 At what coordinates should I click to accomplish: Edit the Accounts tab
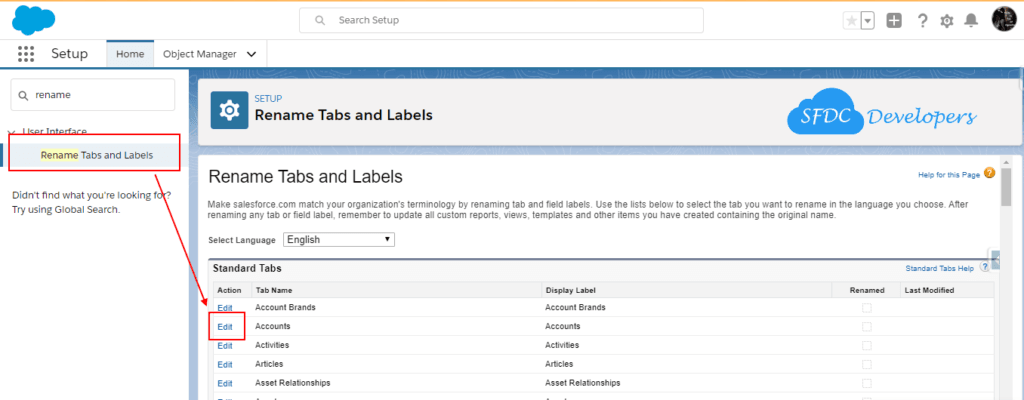(225, 326)
